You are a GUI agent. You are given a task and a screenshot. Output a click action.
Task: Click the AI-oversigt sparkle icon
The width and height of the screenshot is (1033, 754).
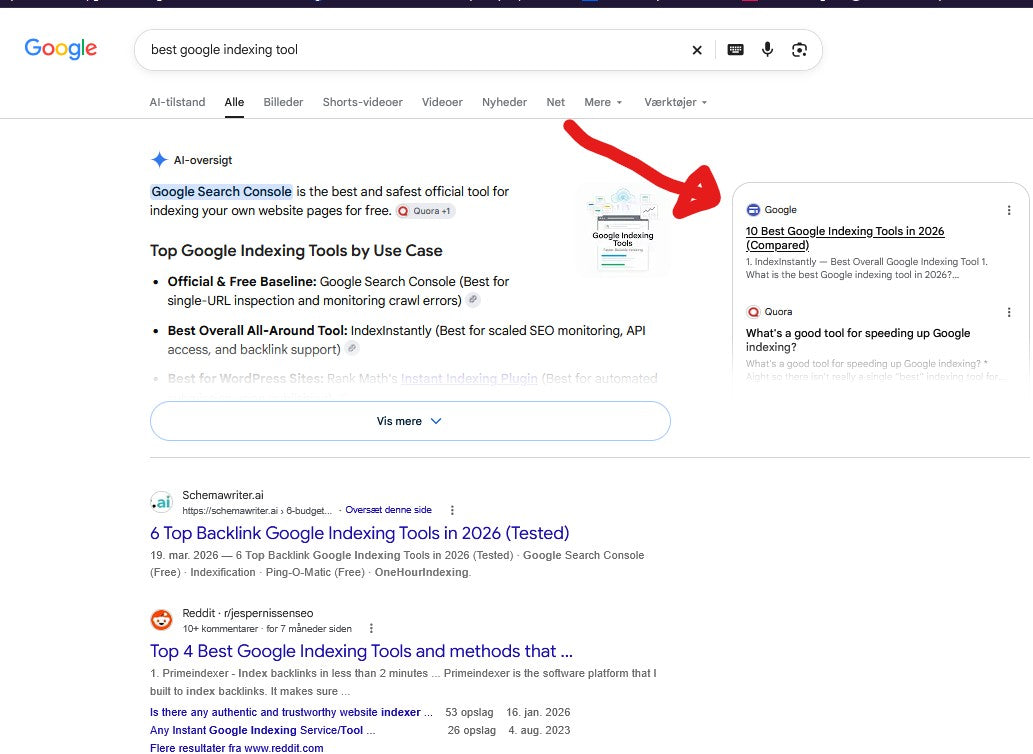coord(159,159)
